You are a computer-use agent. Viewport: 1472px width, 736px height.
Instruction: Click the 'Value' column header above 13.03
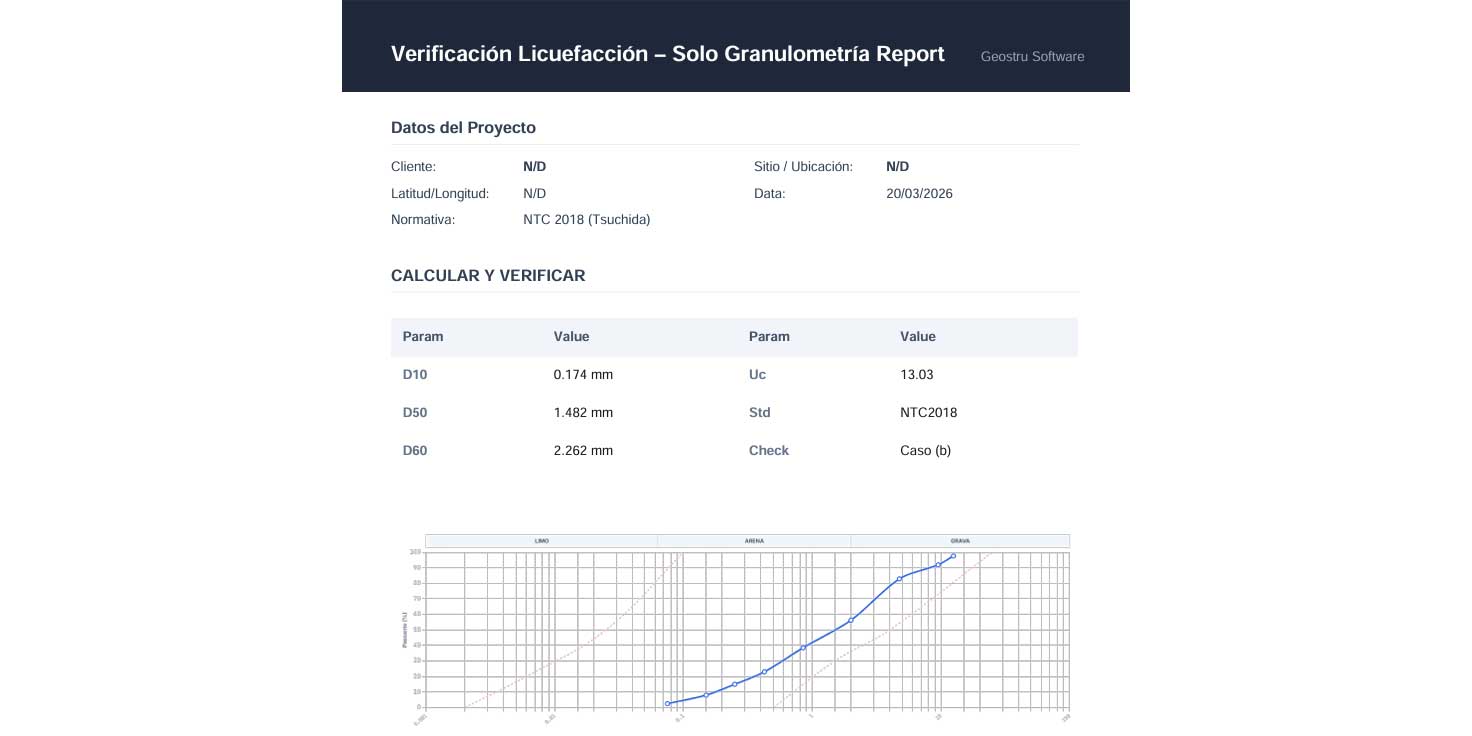pyautogui.click(x=918, y=337)
